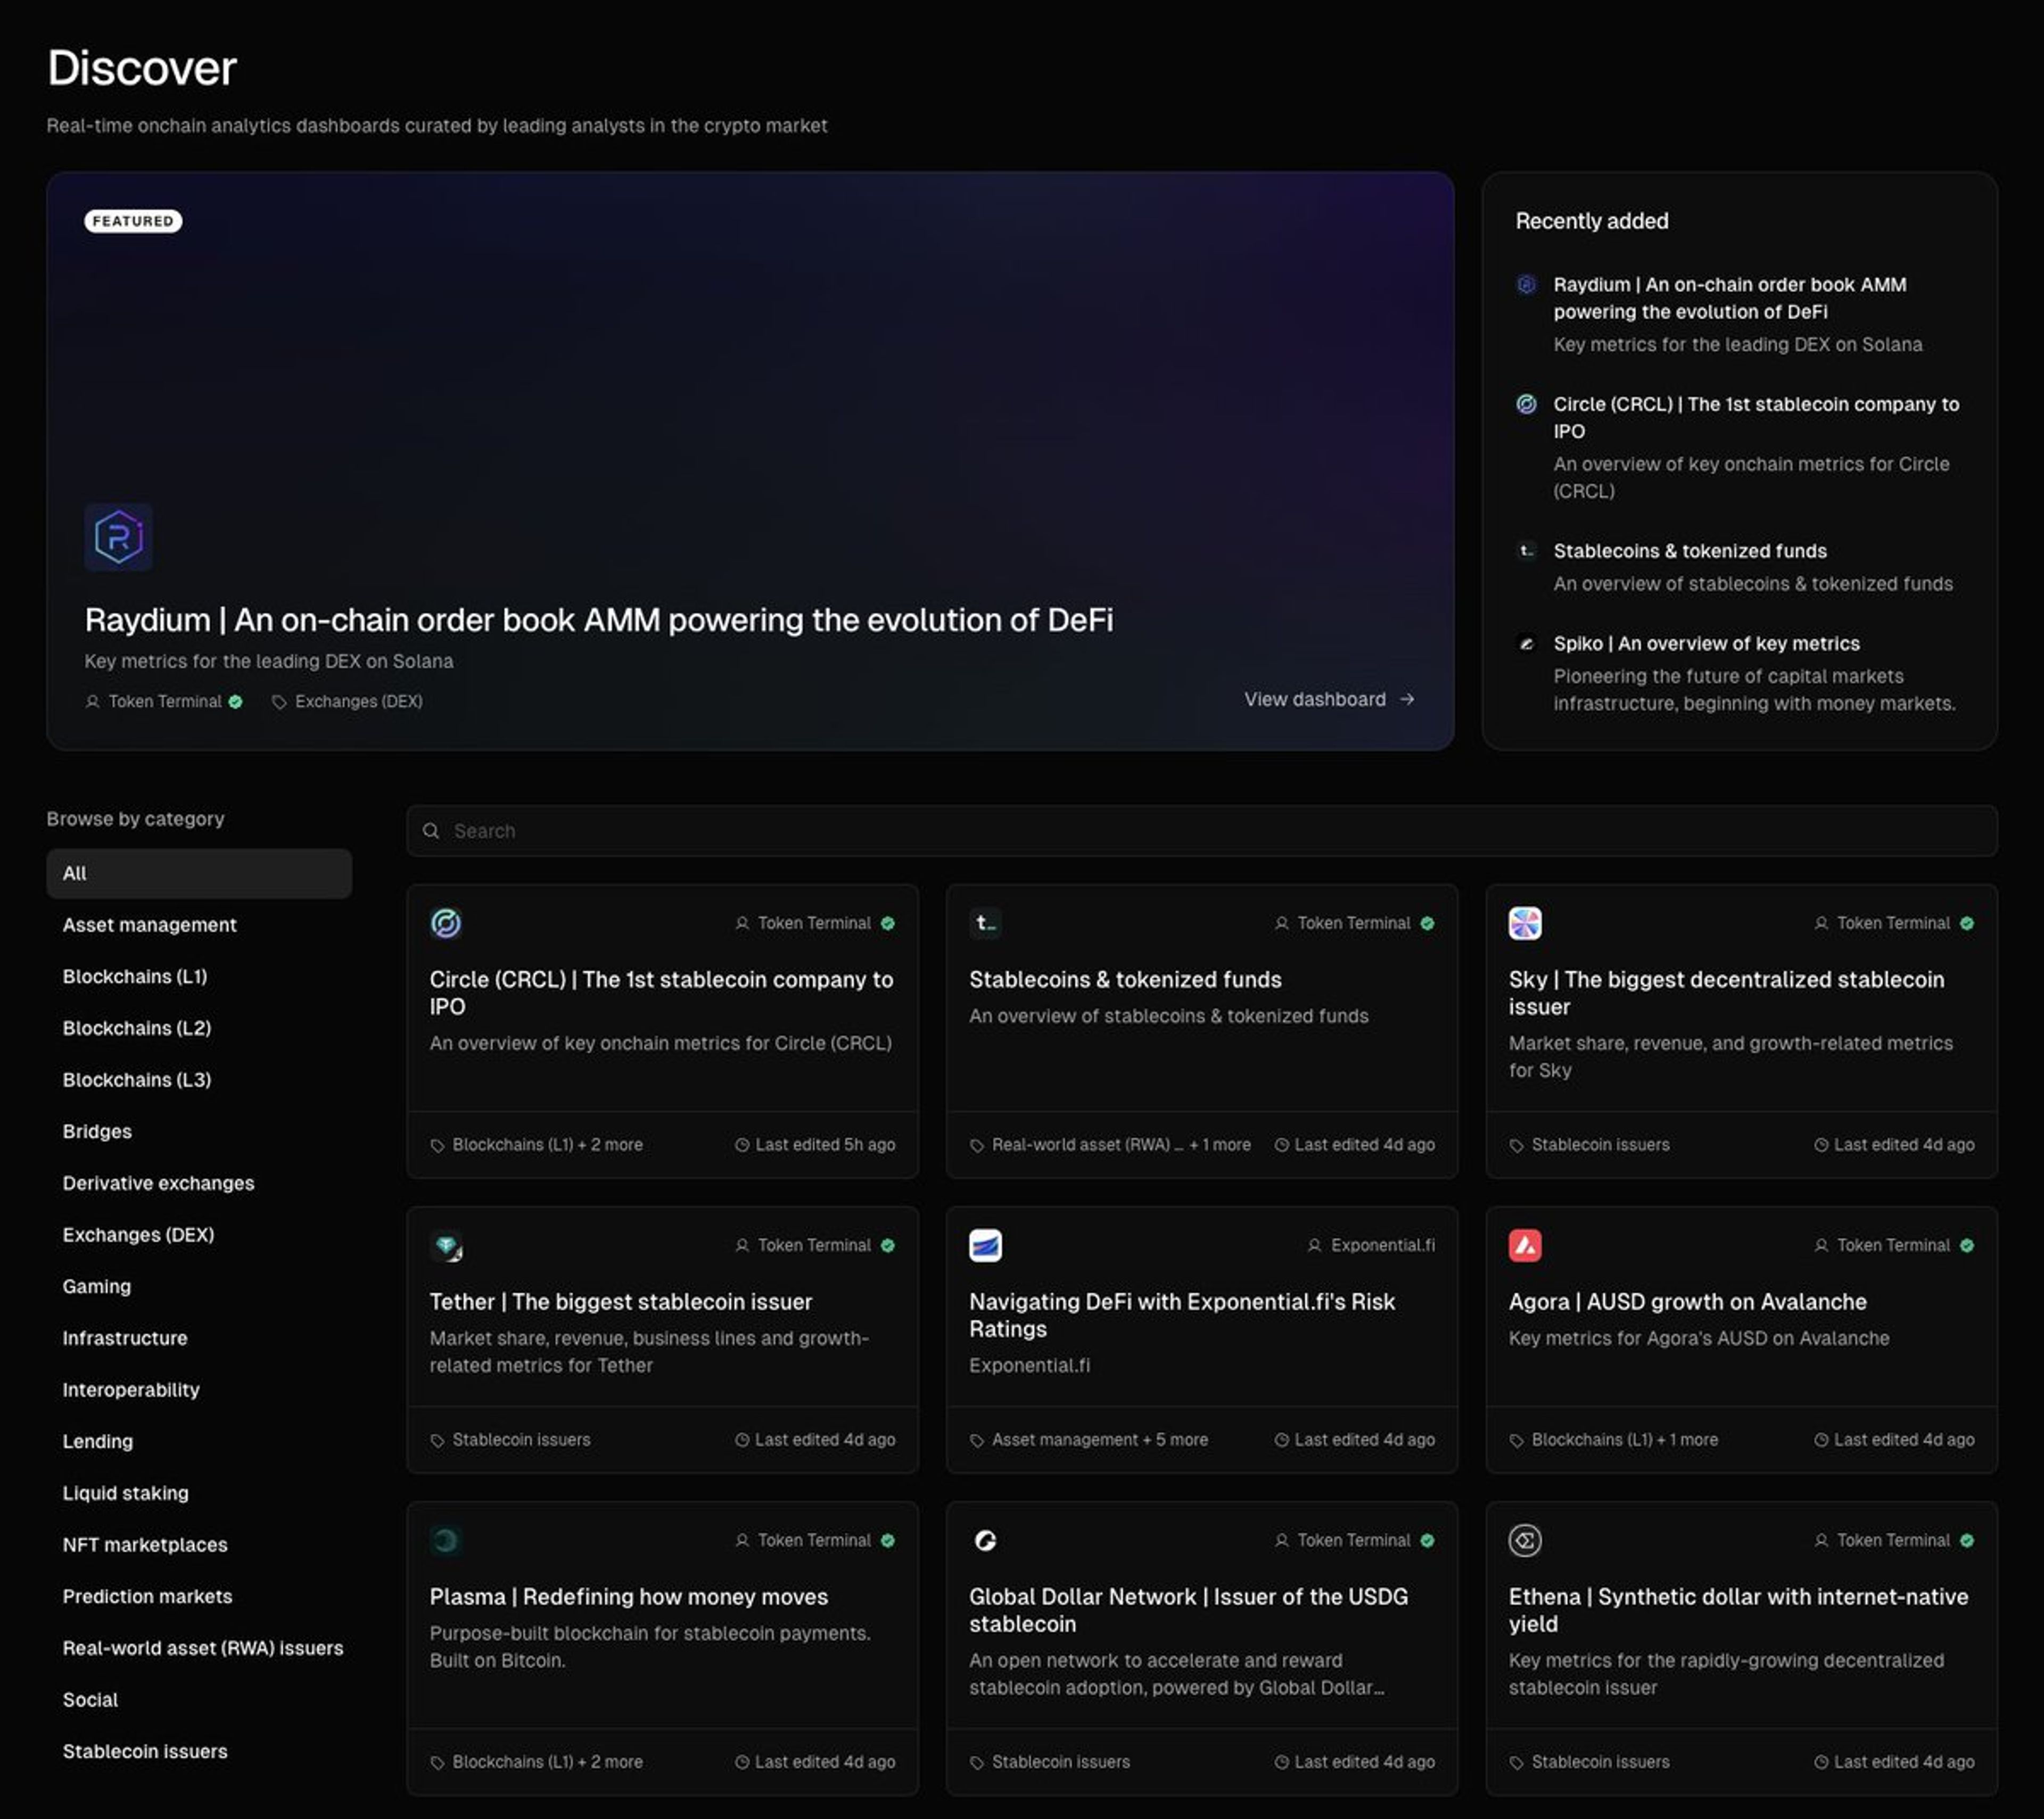Viewport: 2044px width, 1819px height.
Task: Open Global Dollar Network USDG card title
Action: pyautogui.click(x=1189, y=1610)
